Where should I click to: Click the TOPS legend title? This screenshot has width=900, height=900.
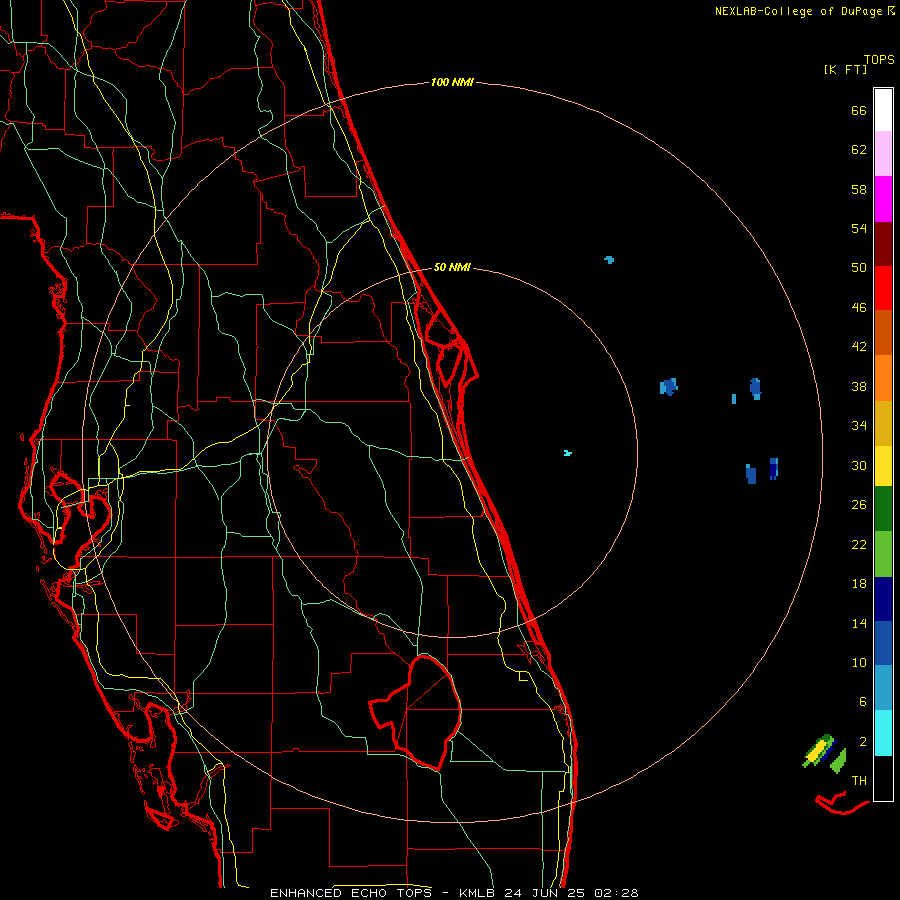coord(879,60)
